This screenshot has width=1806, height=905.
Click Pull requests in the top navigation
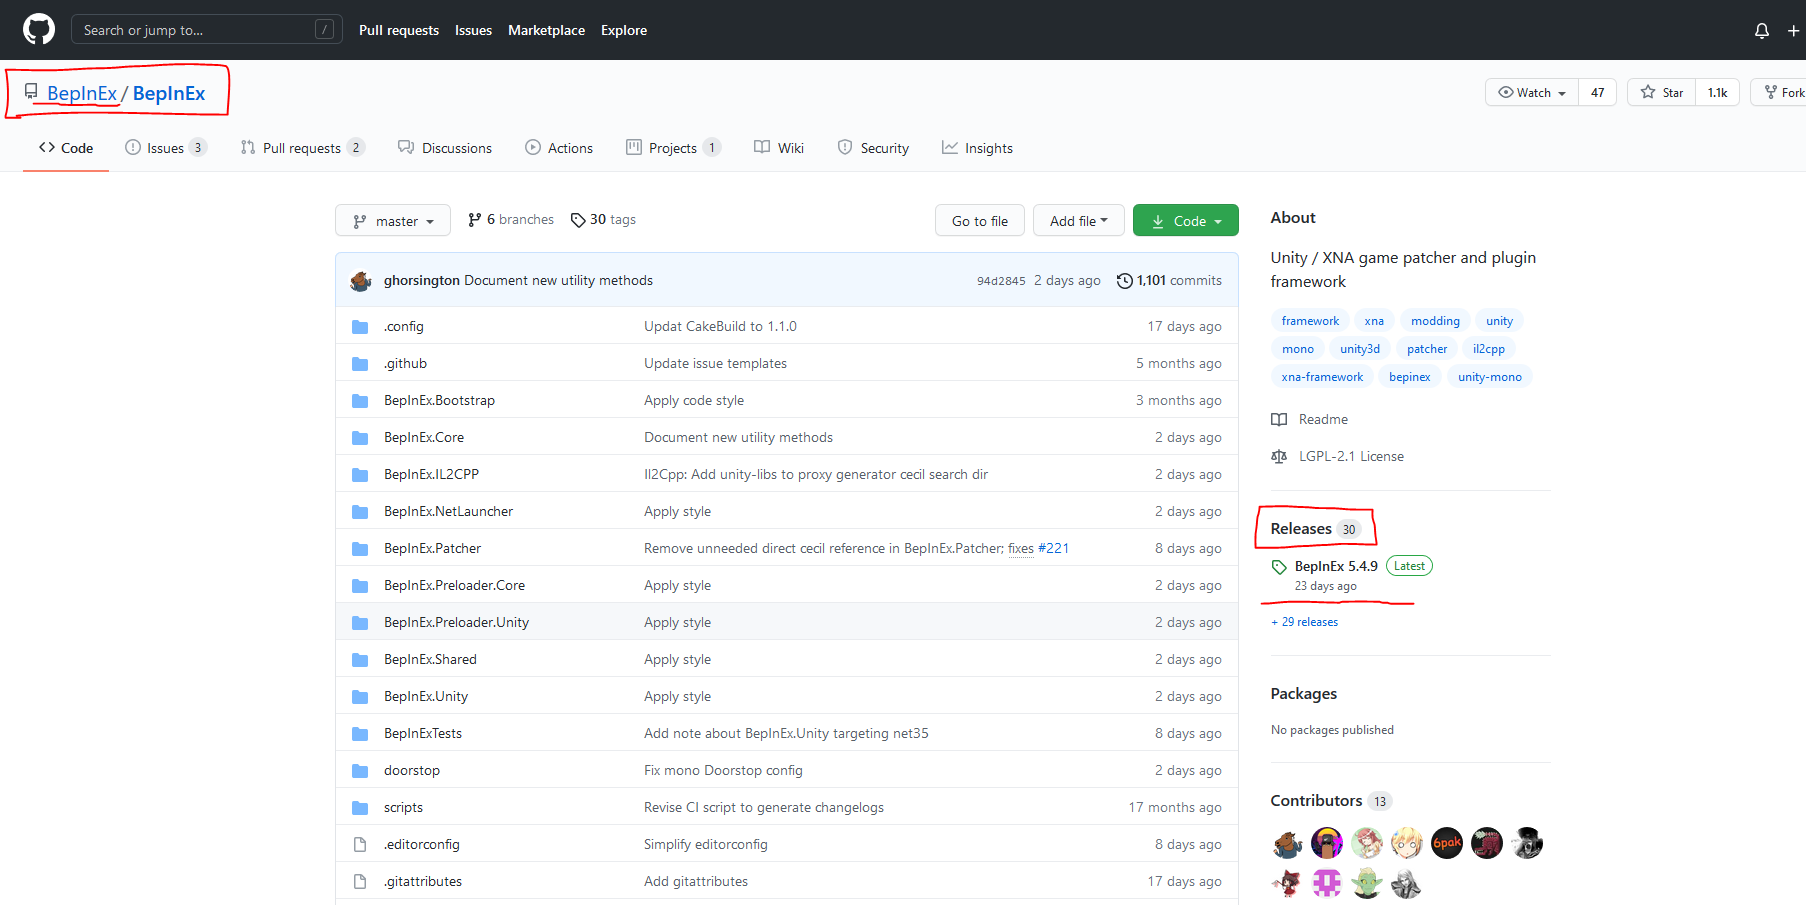pyautogui.click(x=399, y=31)
